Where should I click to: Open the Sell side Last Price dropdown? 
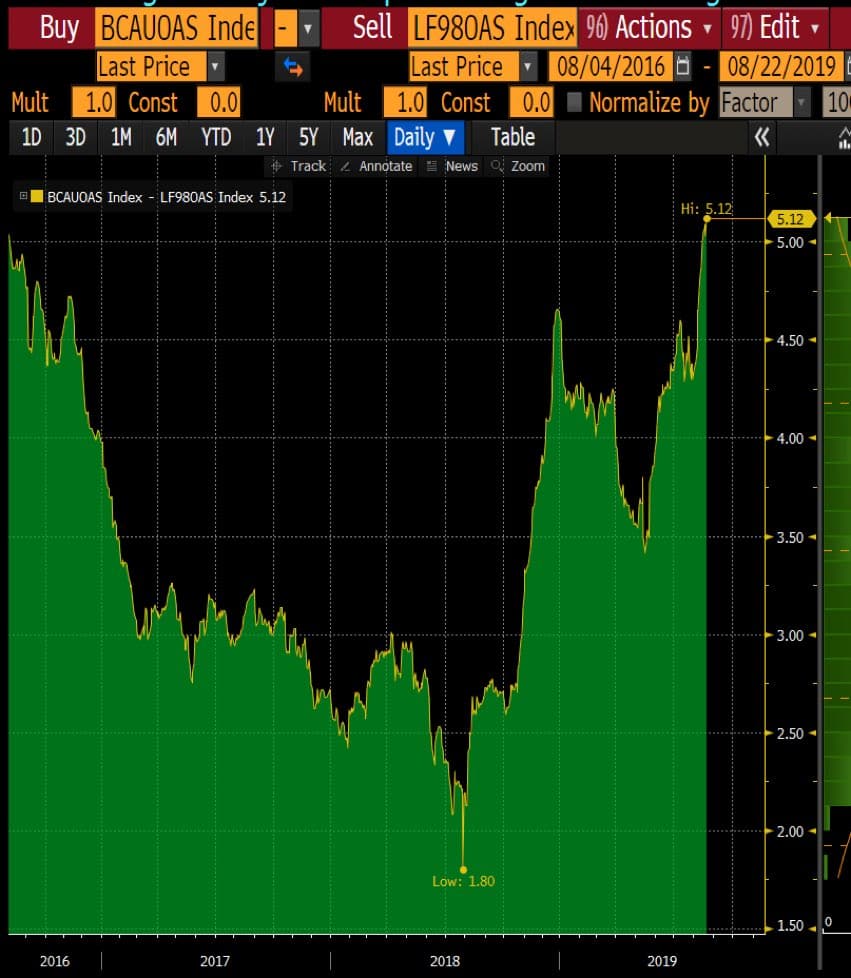click(x=527, y=67)
